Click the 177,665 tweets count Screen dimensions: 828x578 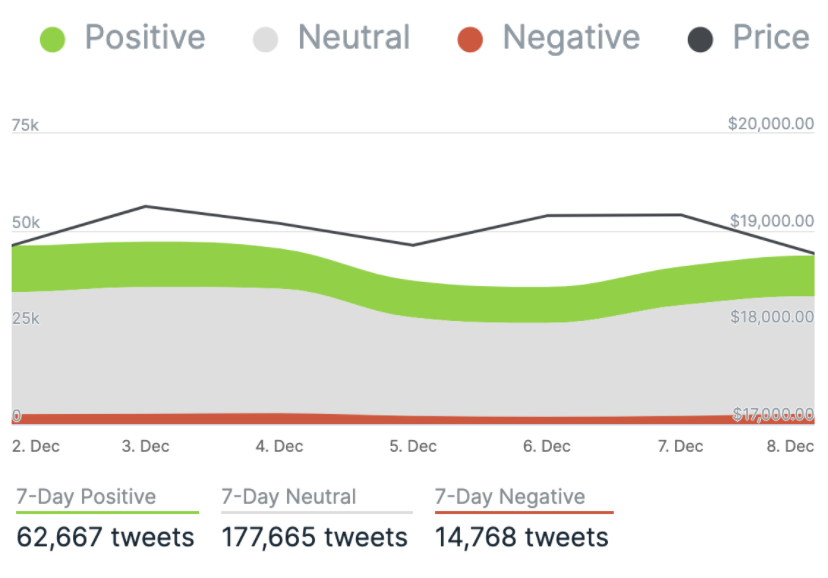[x=314, y=537]
